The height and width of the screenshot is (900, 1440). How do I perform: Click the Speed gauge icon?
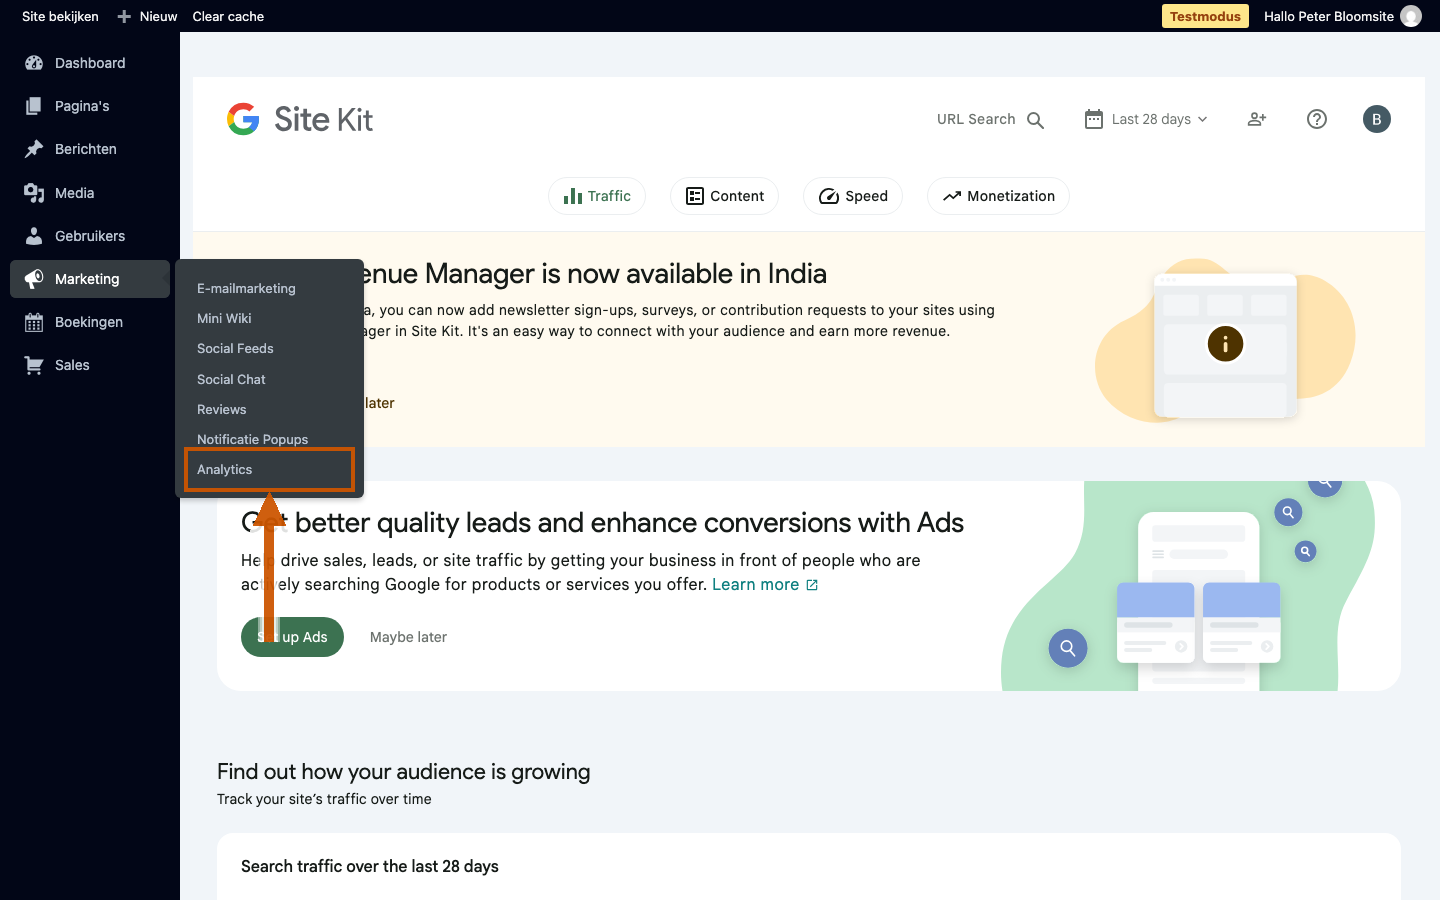pyautogui.click(x=829, y=196)
